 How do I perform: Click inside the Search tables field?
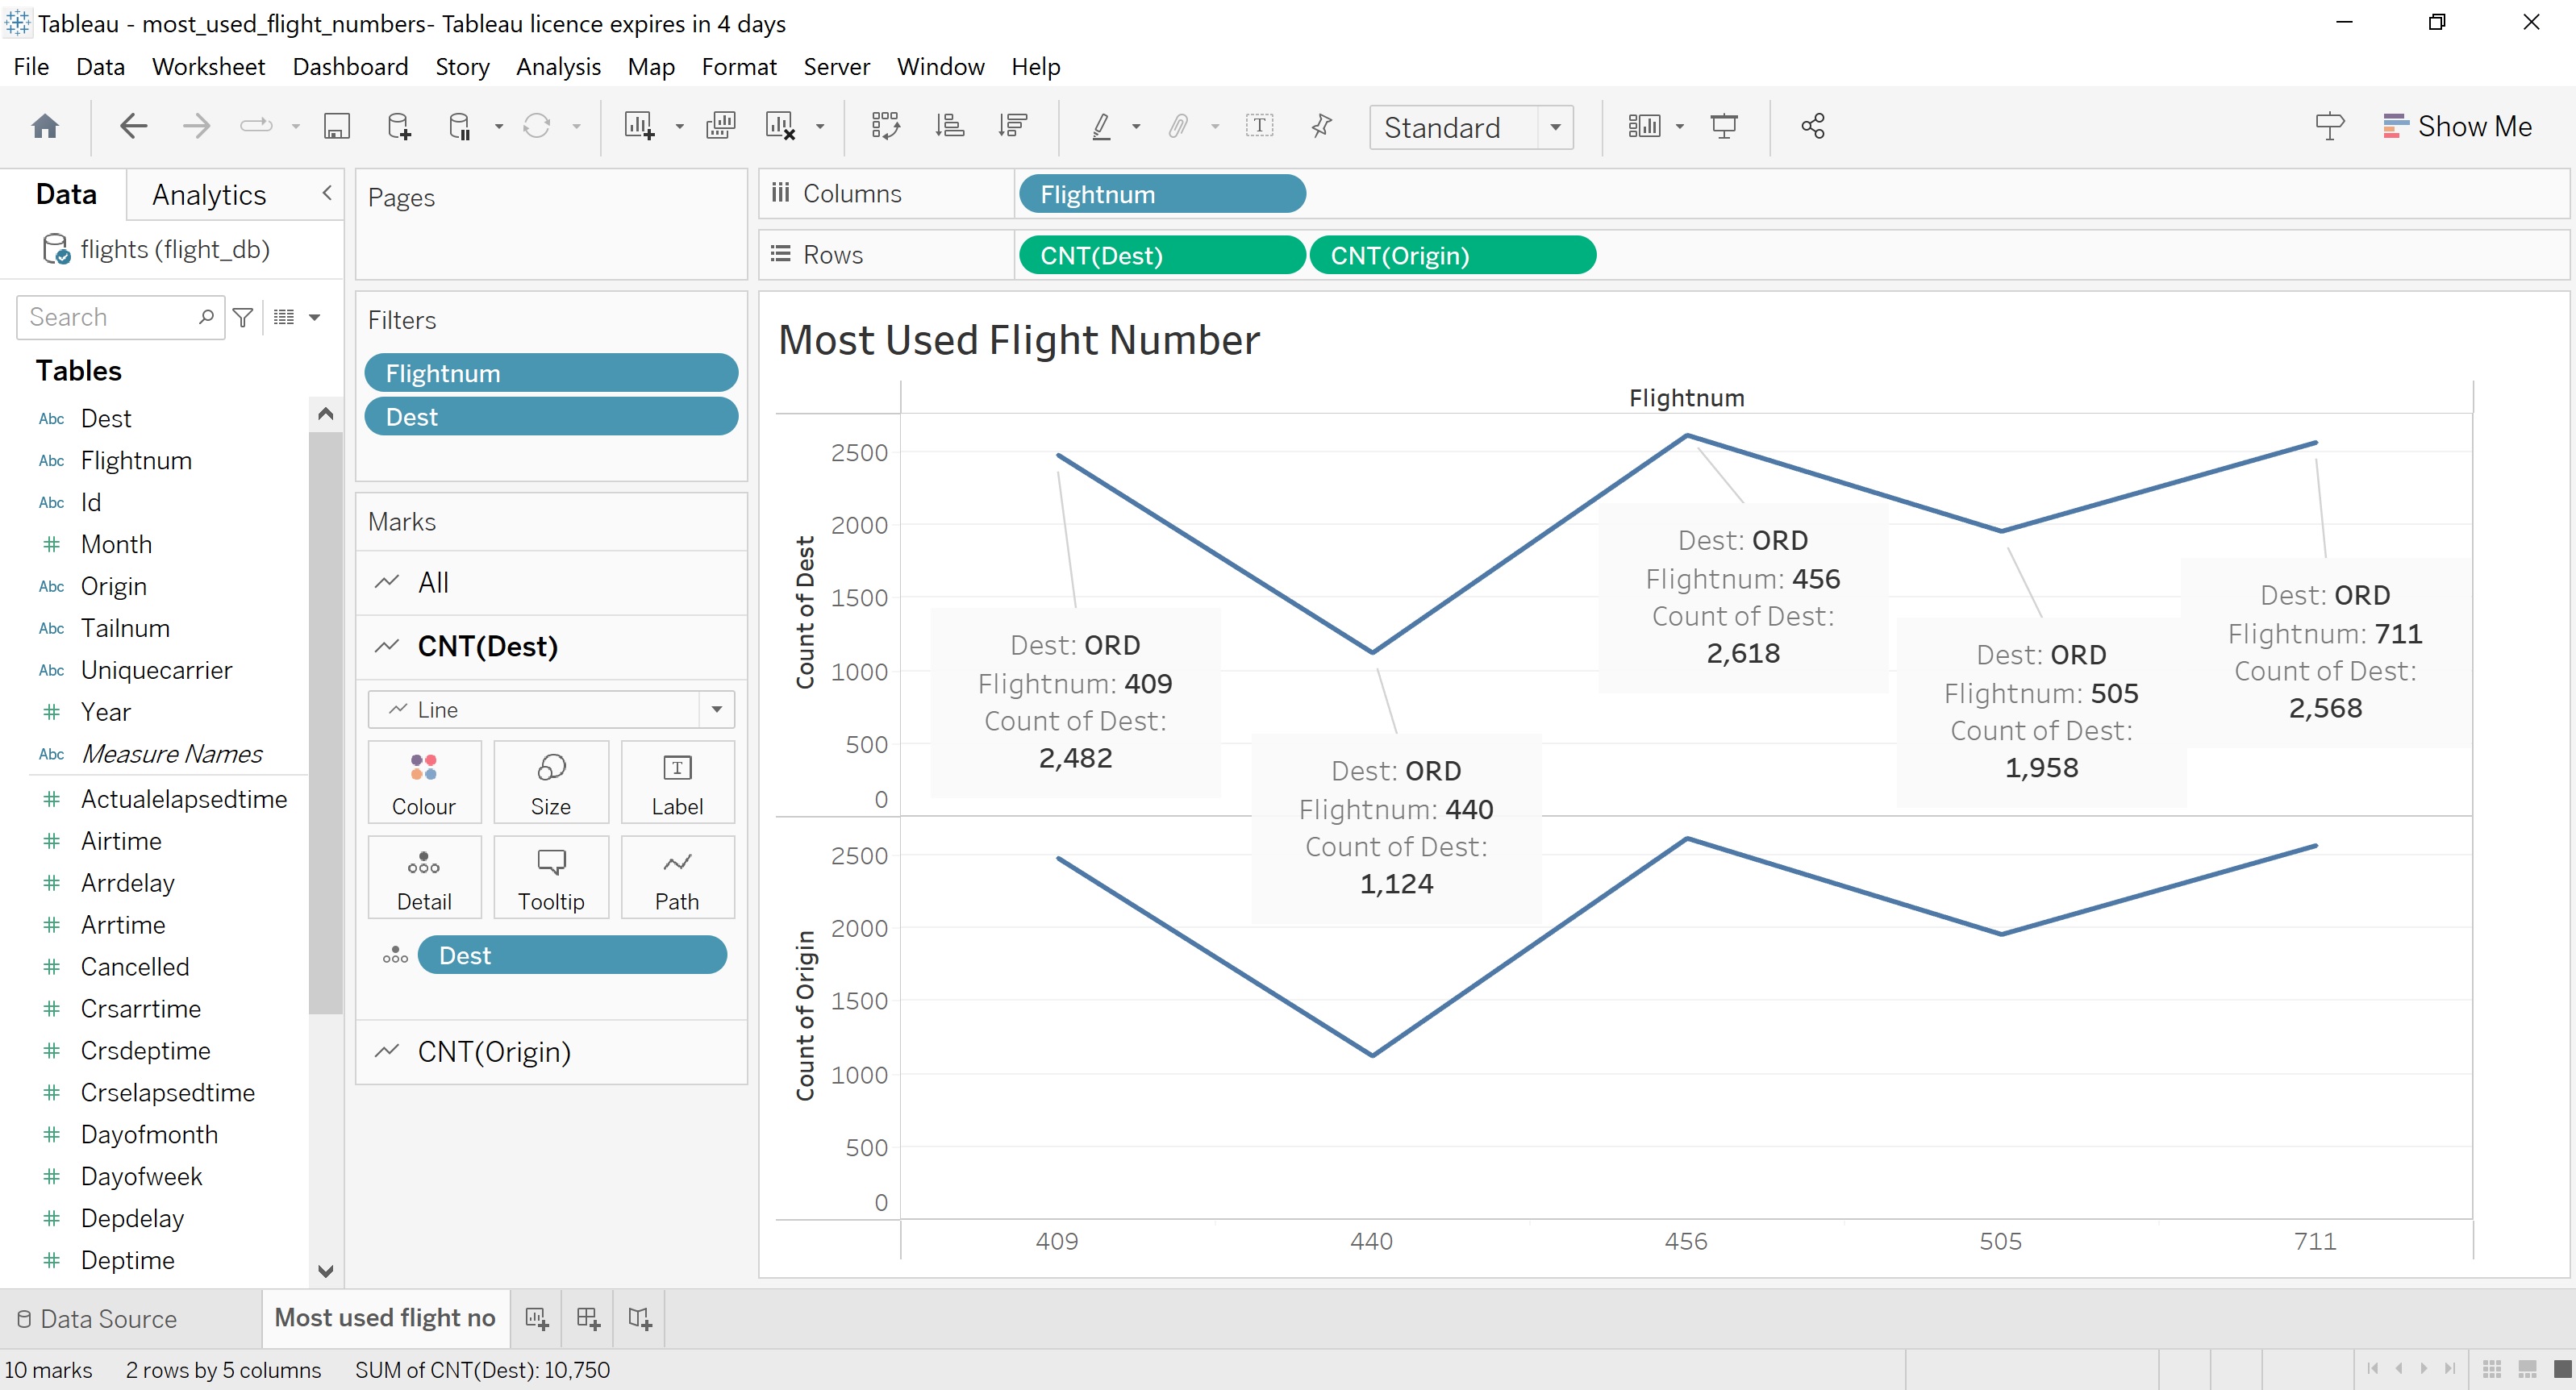110,317
